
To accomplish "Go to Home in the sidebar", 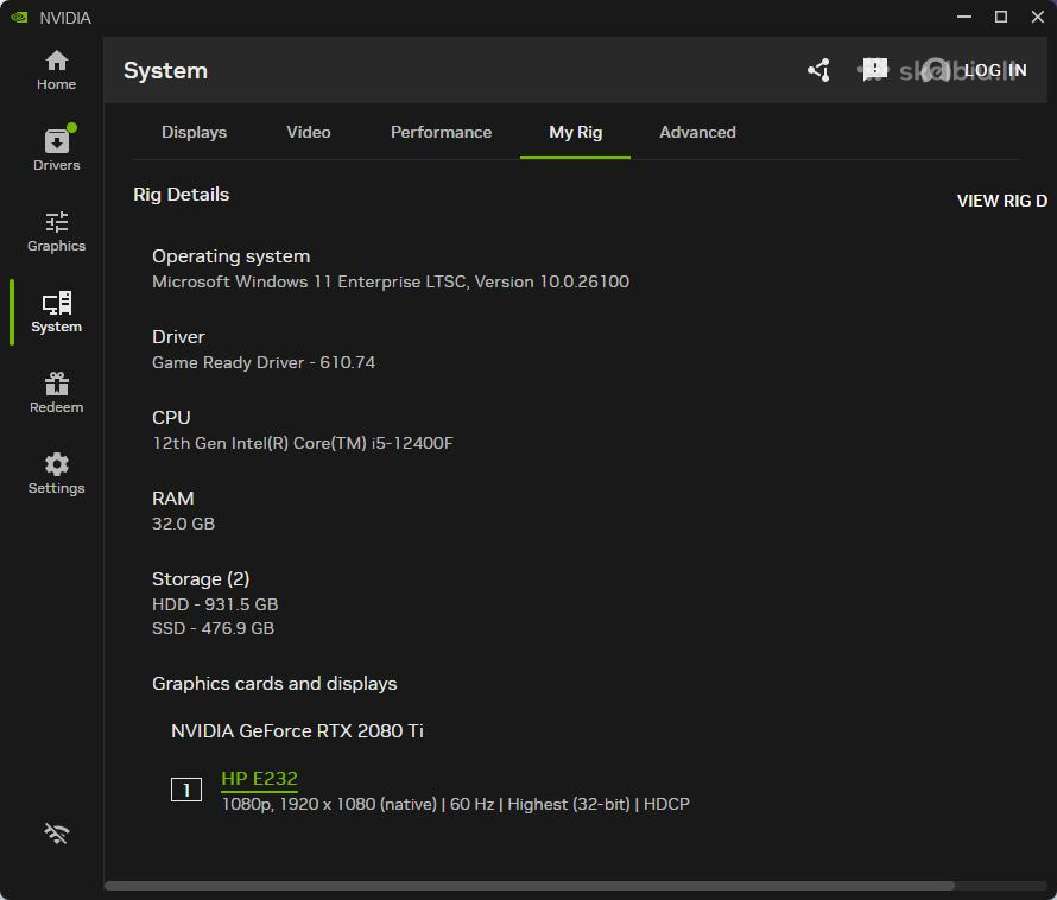I will (57, 70).
